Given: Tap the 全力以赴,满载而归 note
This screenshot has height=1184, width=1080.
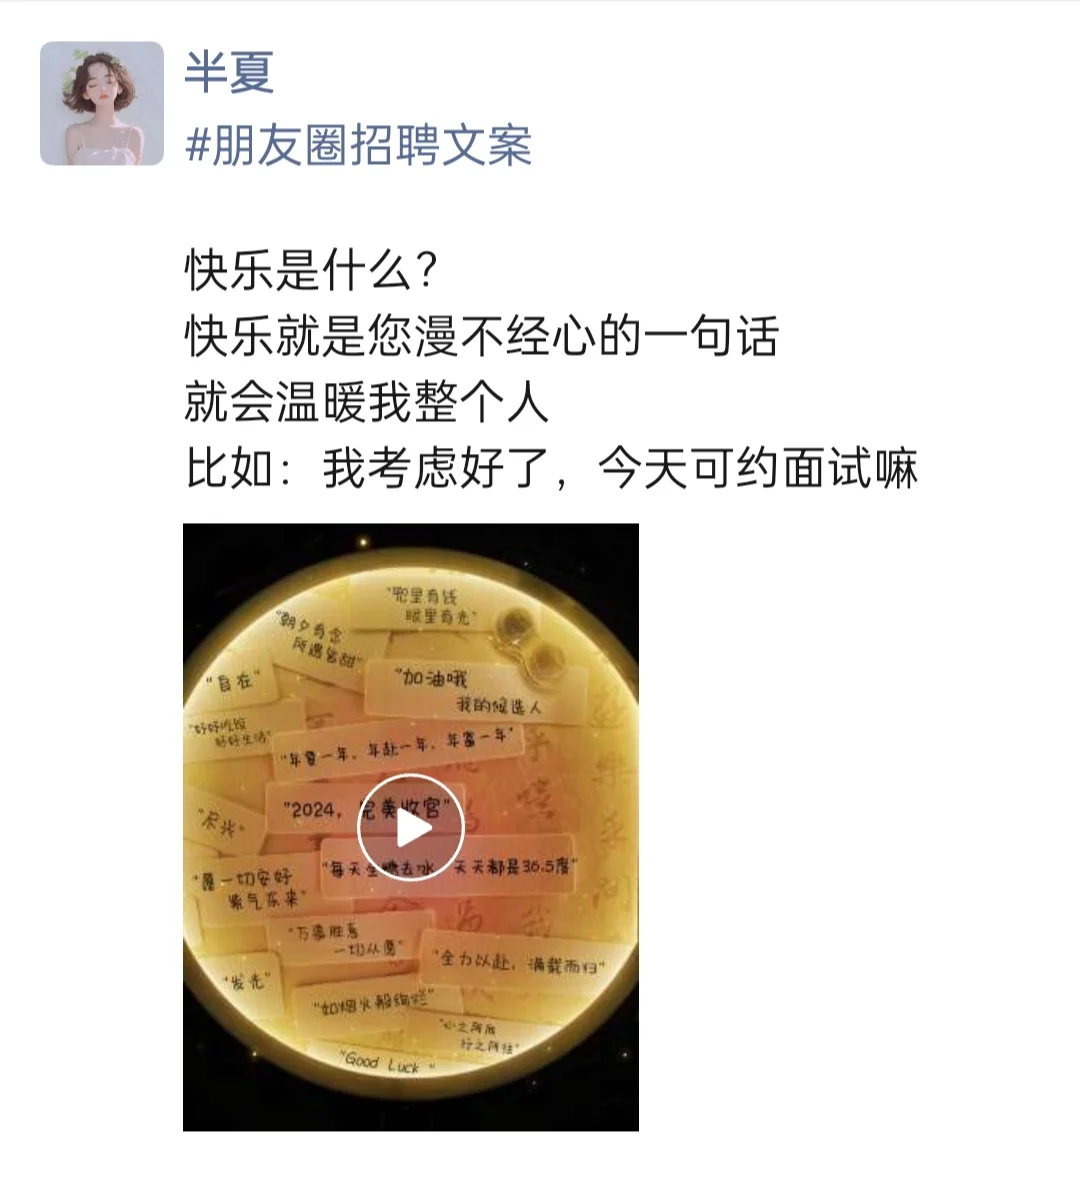Looking at the screenshot, I should click(520, 963).
